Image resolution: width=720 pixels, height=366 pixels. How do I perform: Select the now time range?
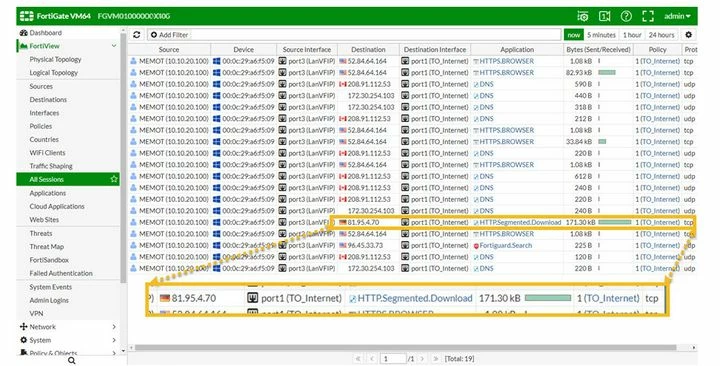tap(574, 35)
